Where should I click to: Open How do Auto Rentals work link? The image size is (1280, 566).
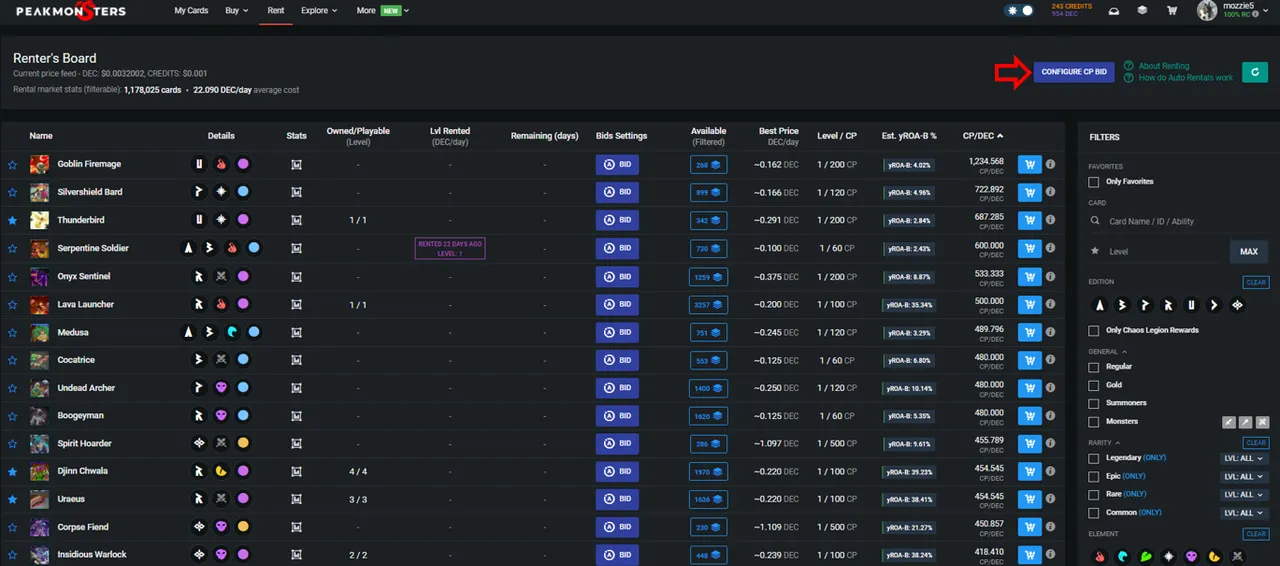point(1186,78)
